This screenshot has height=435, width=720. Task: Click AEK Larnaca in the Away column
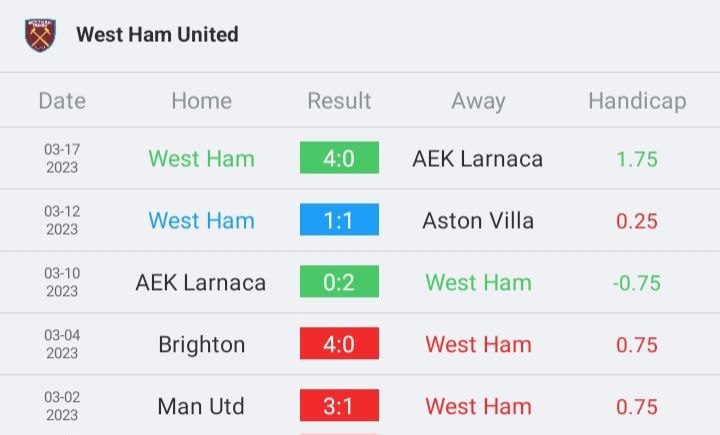tap(478, 159)
